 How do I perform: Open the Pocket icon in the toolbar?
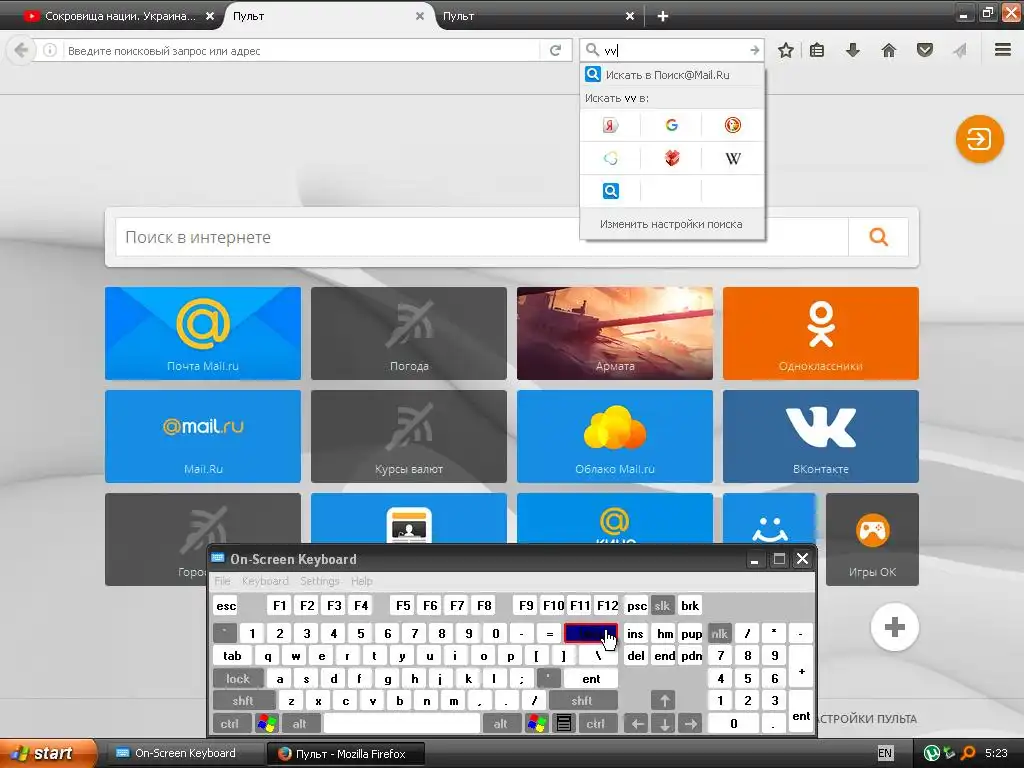pyautogui.click(x=925, y=50)
